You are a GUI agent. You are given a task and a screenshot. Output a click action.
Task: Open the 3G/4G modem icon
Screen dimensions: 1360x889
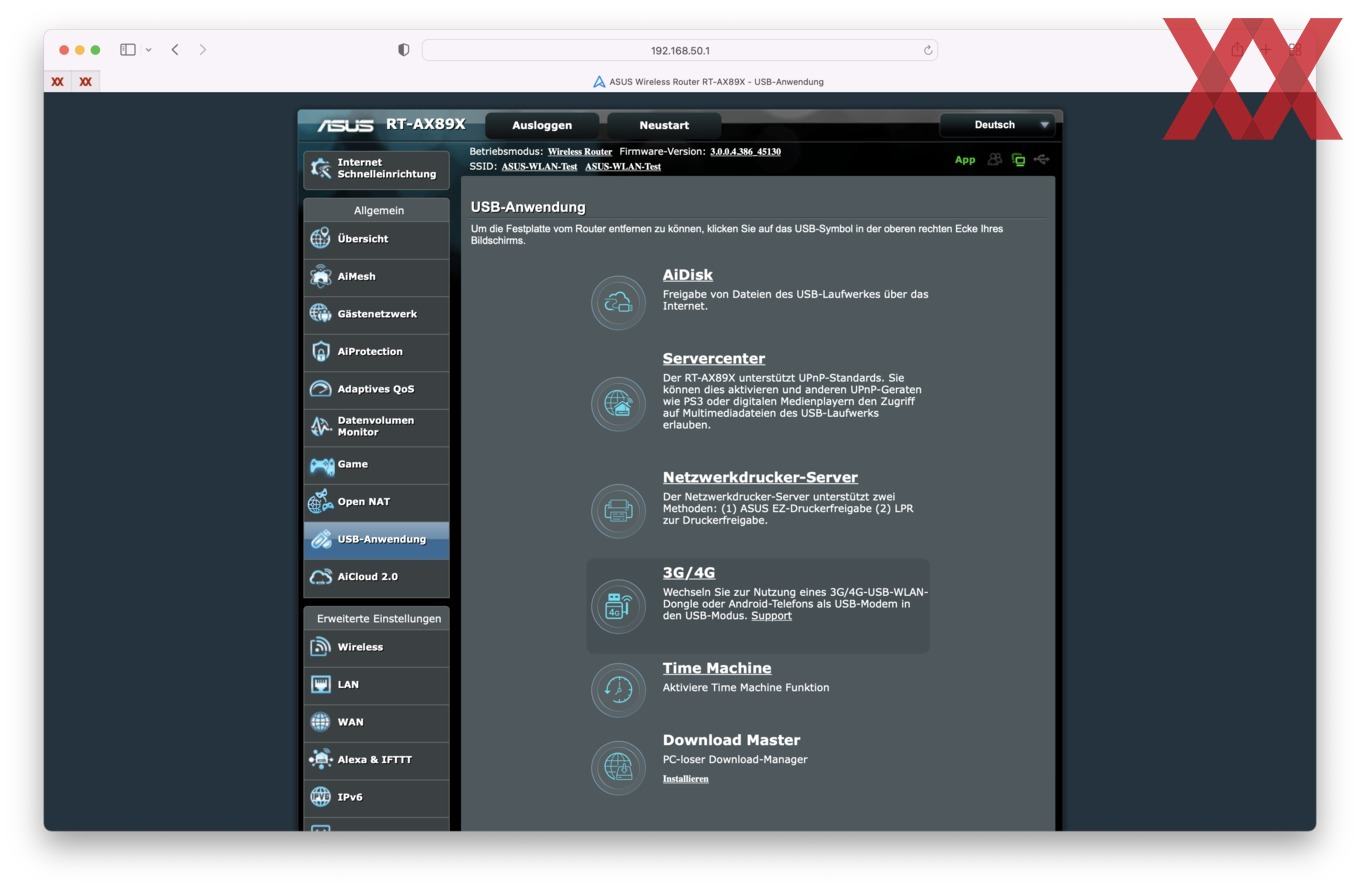(x=618, y=606)
